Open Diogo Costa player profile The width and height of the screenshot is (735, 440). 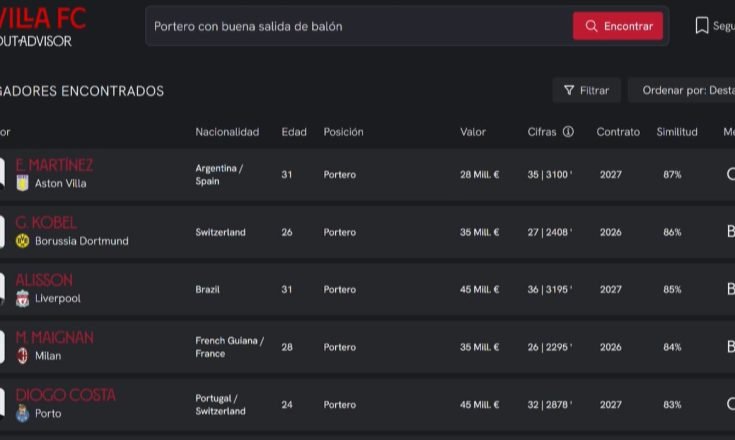coord(65,395)
